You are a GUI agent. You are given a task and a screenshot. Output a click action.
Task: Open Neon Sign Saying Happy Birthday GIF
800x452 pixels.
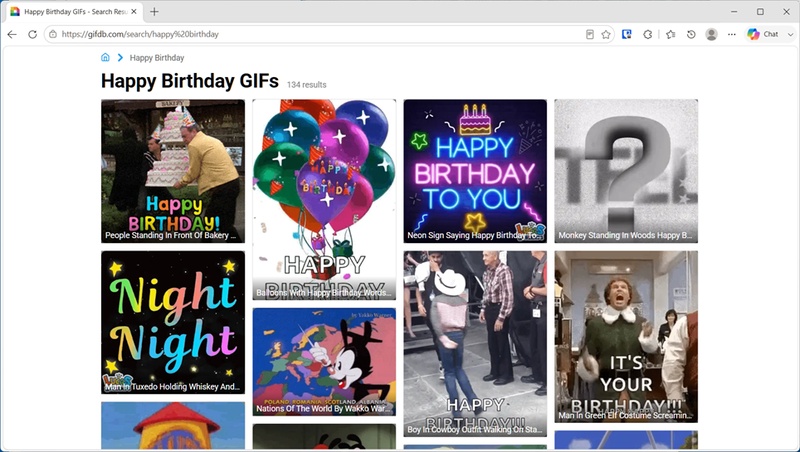(475, 171)
